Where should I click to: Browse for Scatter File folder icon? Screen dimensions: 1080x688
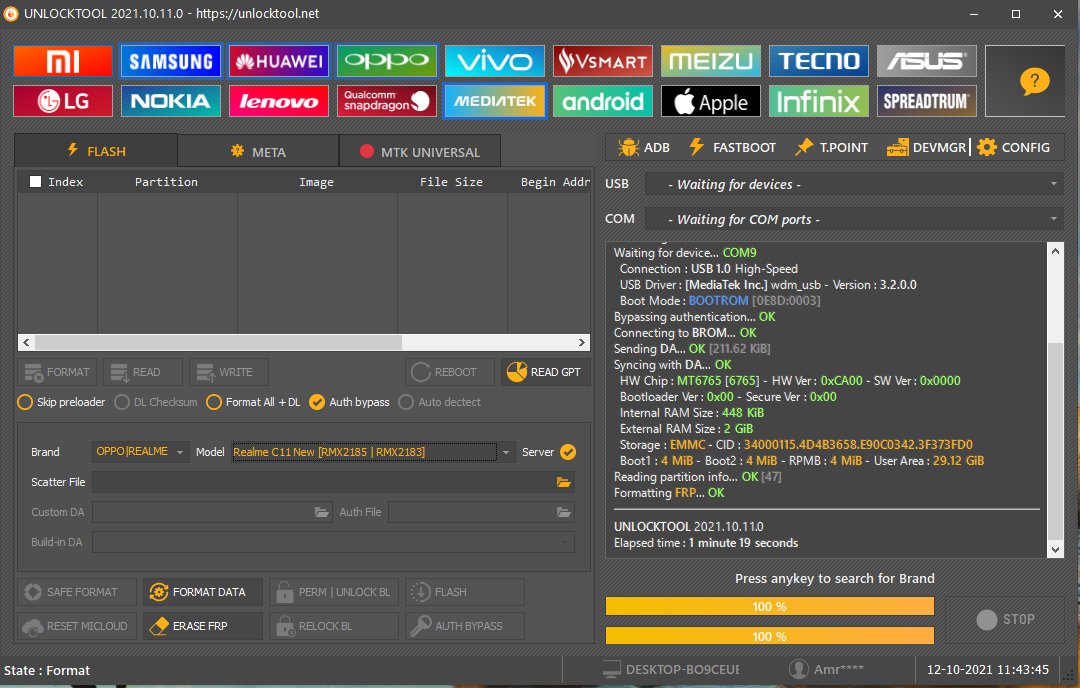coord(563,482)
